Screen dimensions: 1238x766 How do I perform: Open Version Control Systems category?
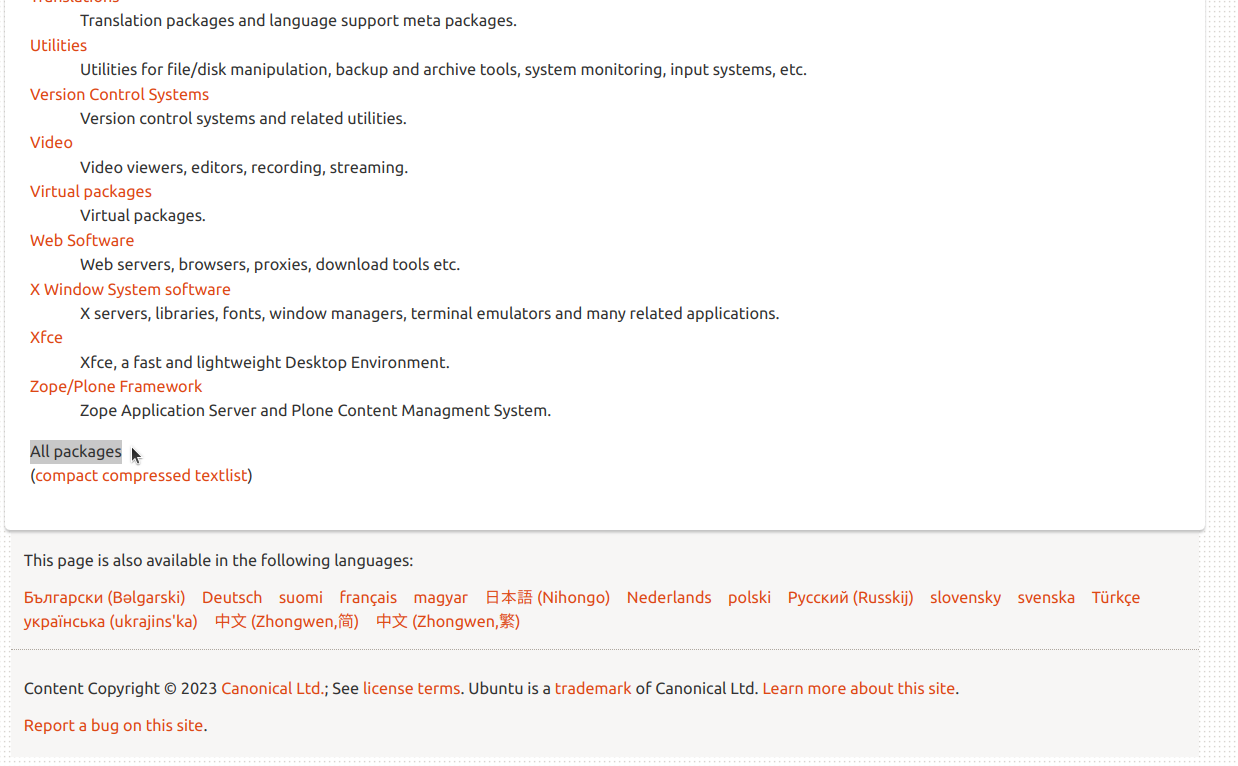[119, 94]
